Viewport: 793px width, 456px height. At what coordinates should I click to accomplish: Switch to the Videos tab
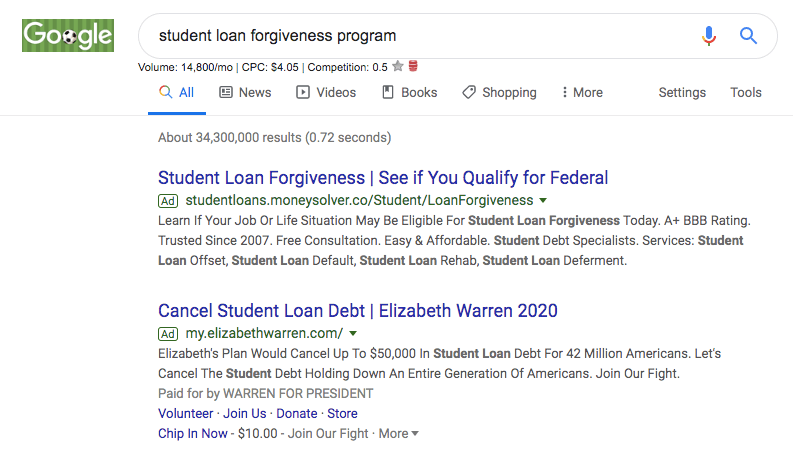(326, 92)
